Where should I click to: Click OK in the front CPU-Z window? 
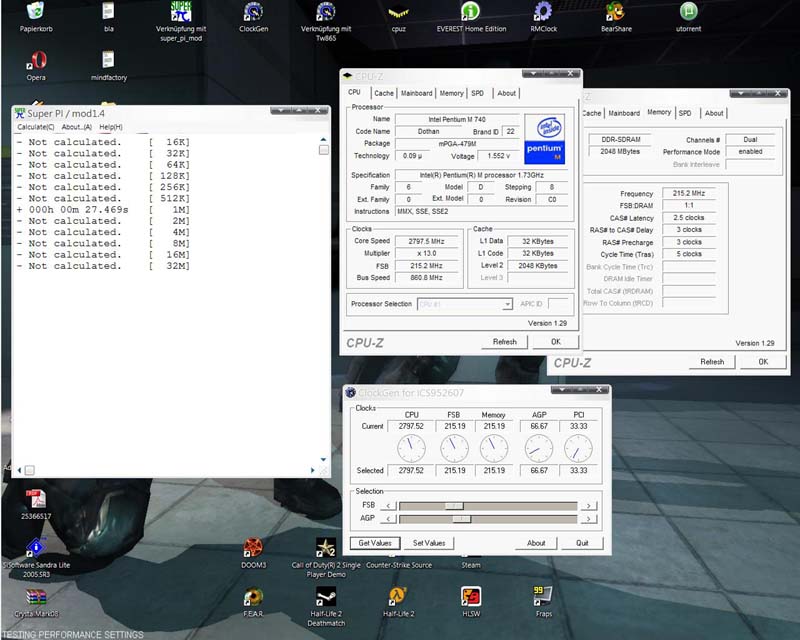point(556,342)
